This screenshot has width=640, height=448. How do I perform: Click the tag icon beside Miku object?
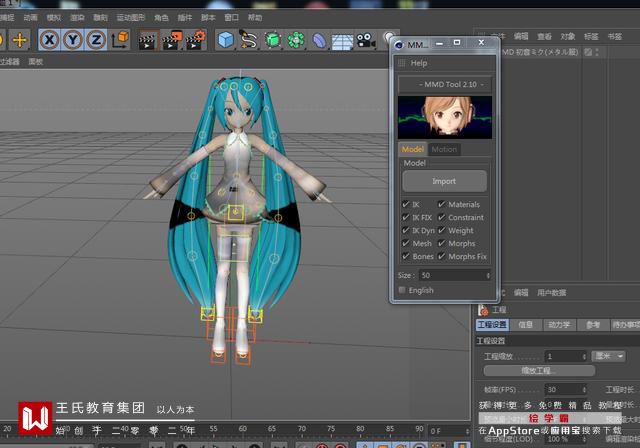[588, 52]
